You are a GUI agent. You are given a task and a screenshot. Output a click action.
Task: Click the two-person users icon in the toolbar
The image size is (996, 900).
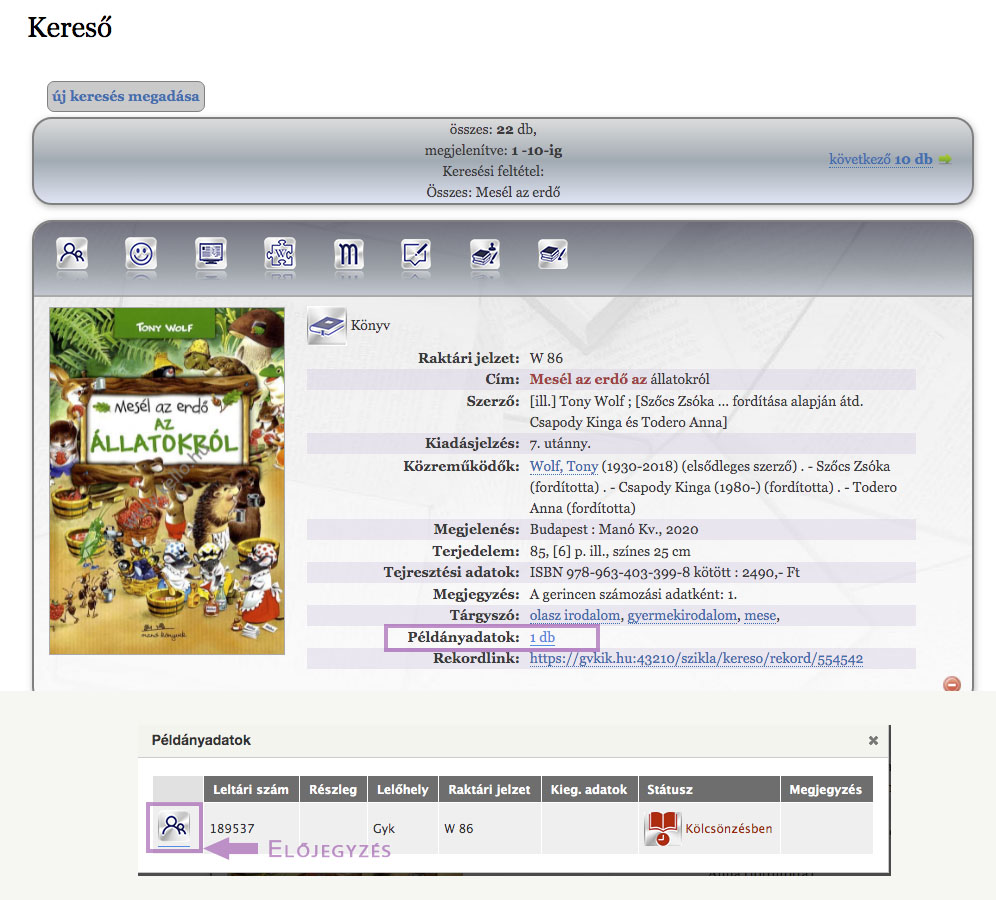coord(72,253)
